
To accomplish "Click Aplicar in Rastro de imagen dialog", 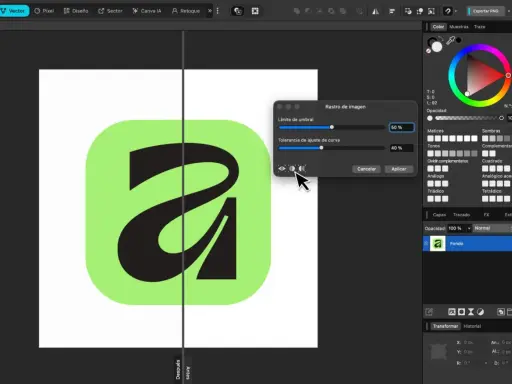I will click(x=399, y=169).
